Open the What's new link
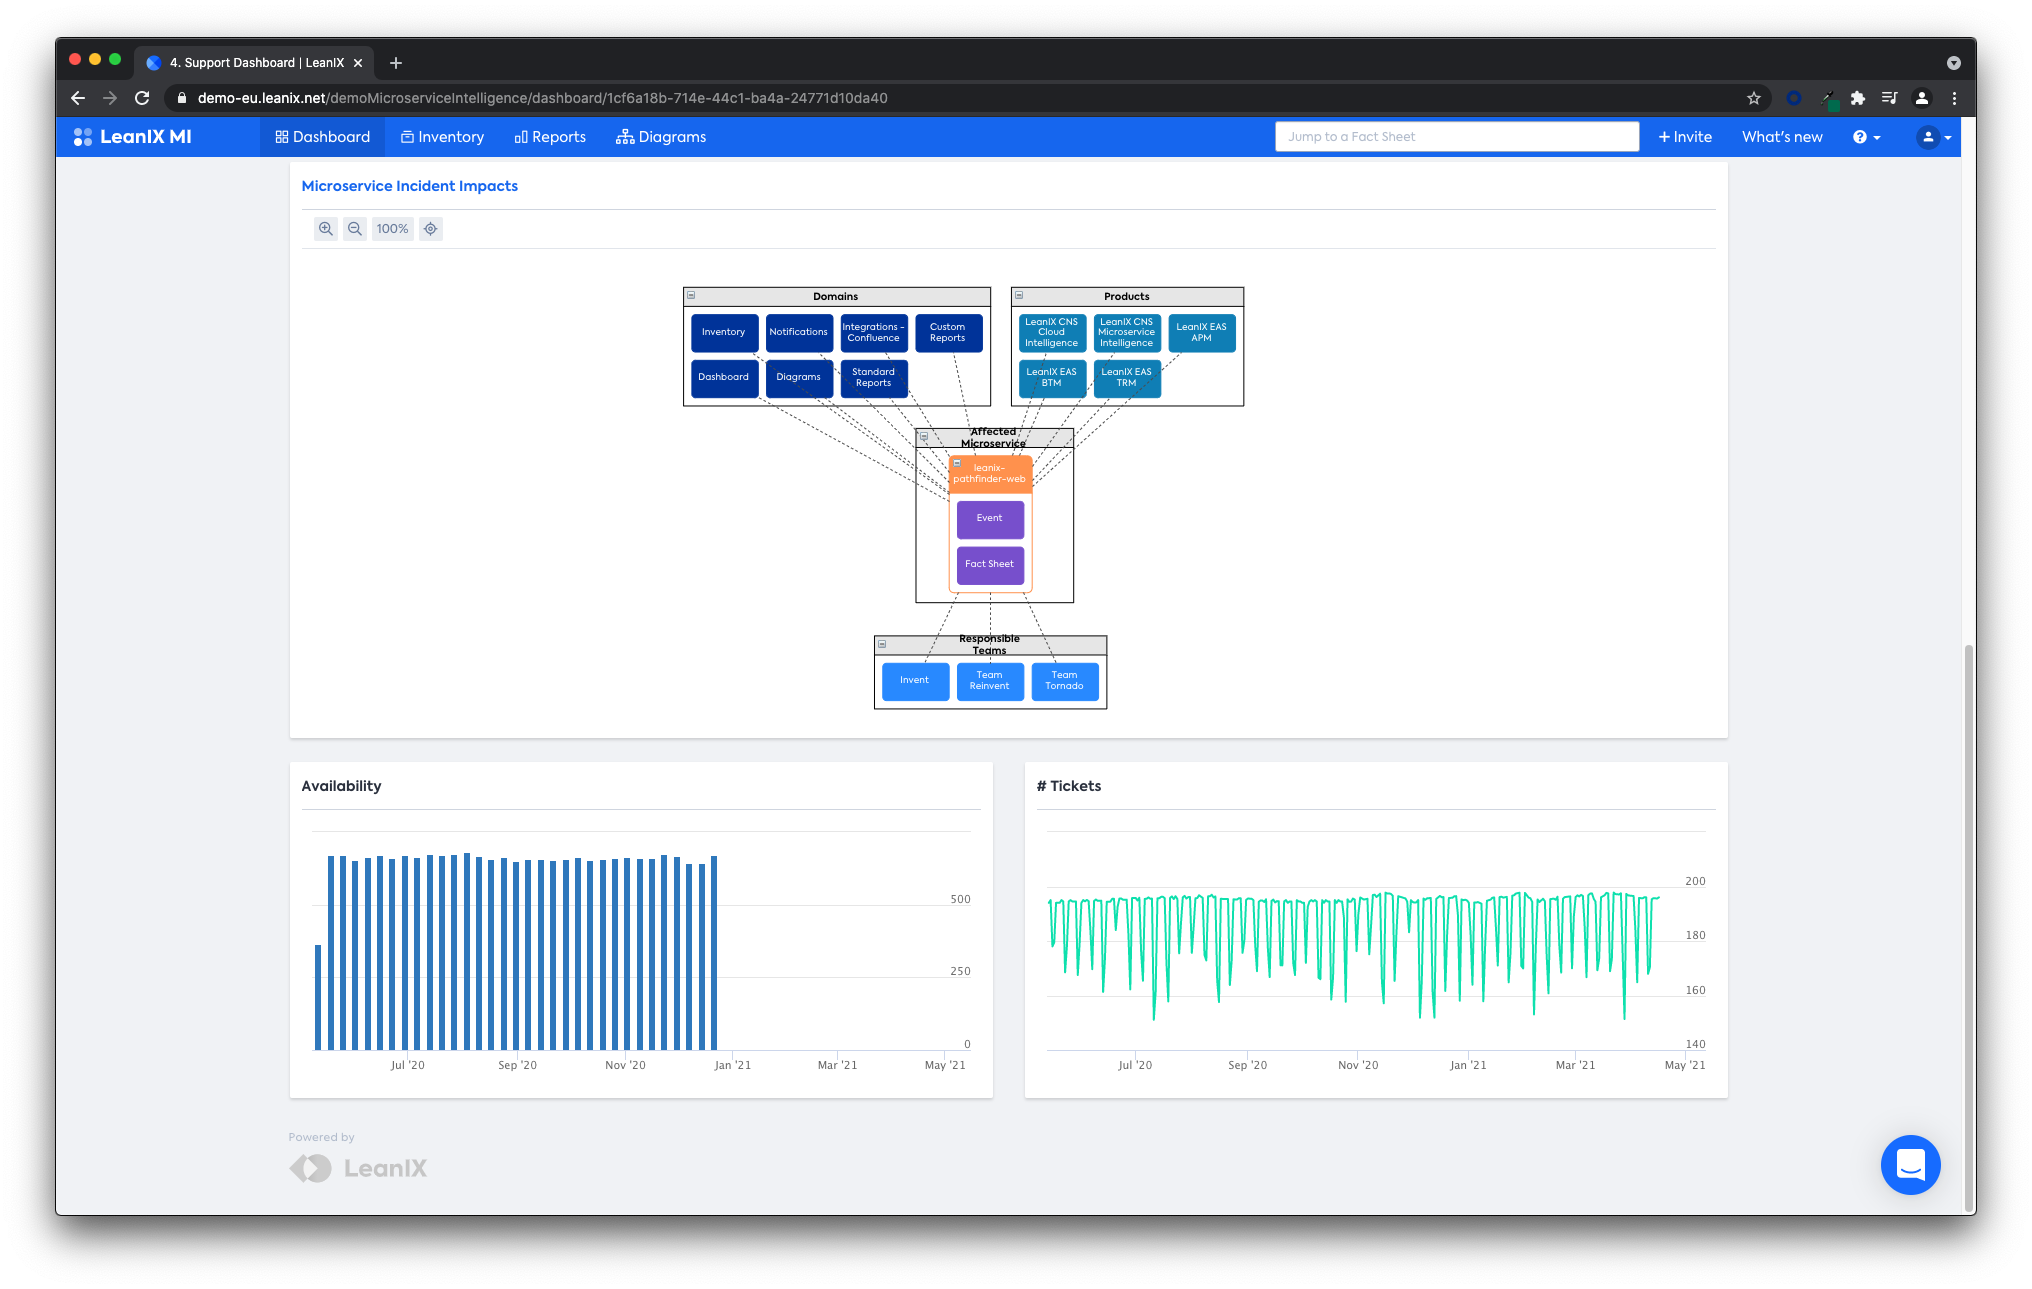Image resolution: width=2032 pixels, height=1289 pixels. pos(1782,137)
